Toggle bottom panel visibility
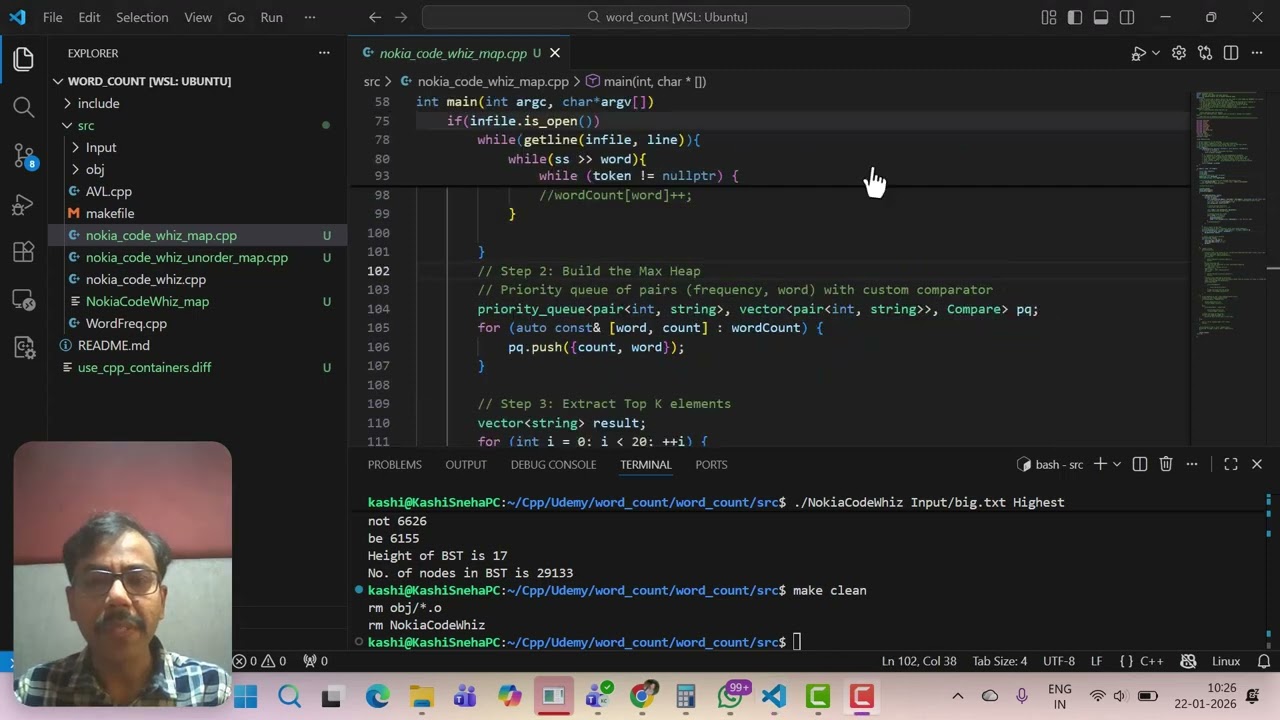Screen dimensions: 1280x720 [x=1101, y=17]
